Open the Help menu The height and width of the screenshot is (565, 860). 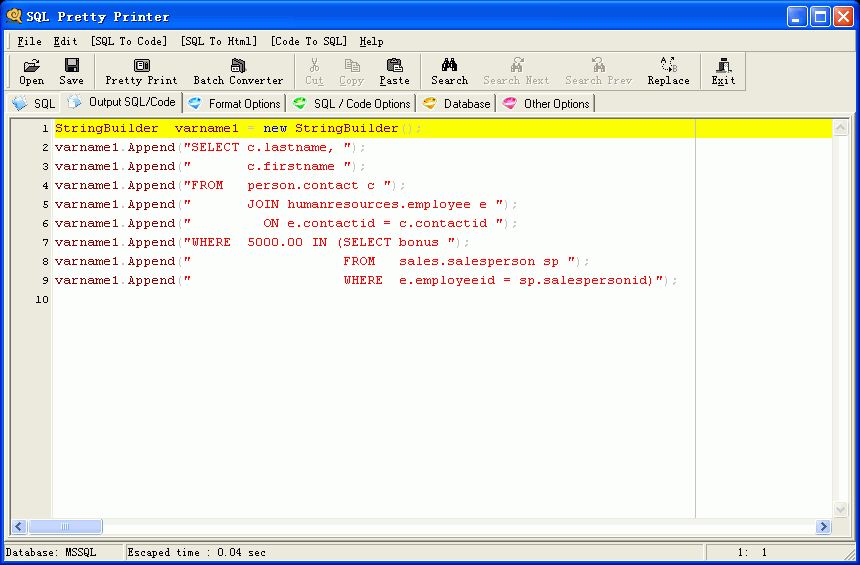pos(371,41)
